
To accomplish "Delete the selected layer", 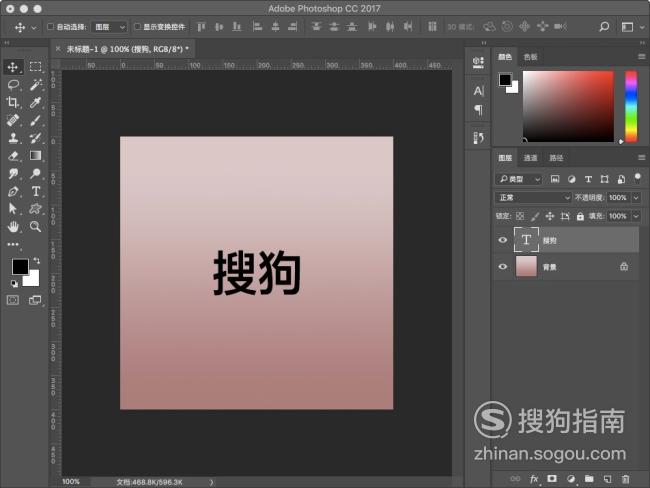I will tap(626, 479).
